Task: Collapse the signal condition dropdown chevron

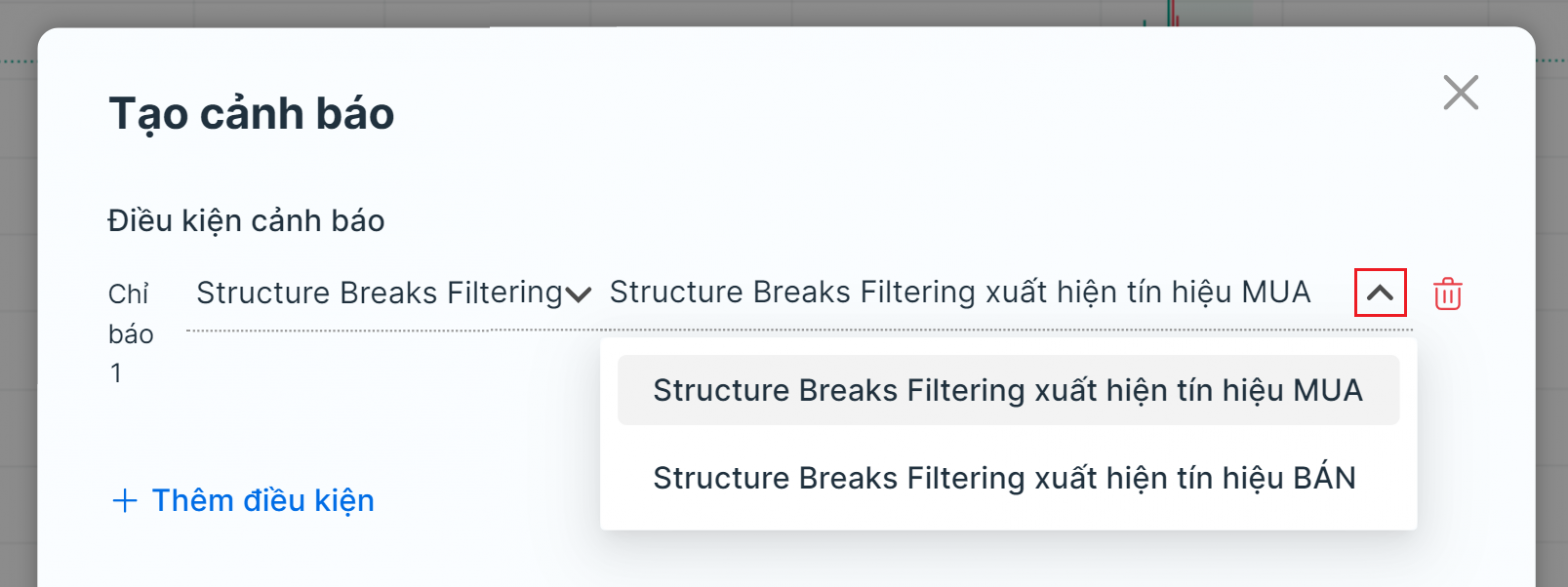Action: tap(1380, 294)
